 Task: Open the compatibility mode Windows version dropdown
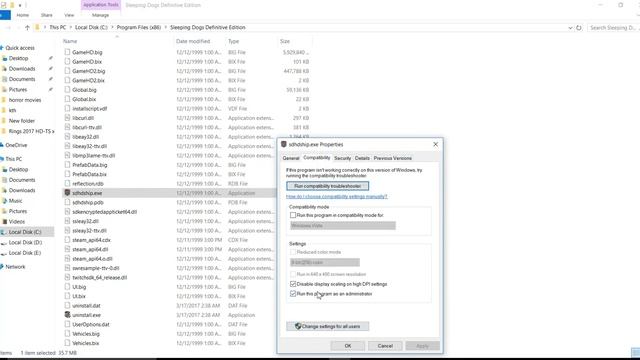[343, 226]
